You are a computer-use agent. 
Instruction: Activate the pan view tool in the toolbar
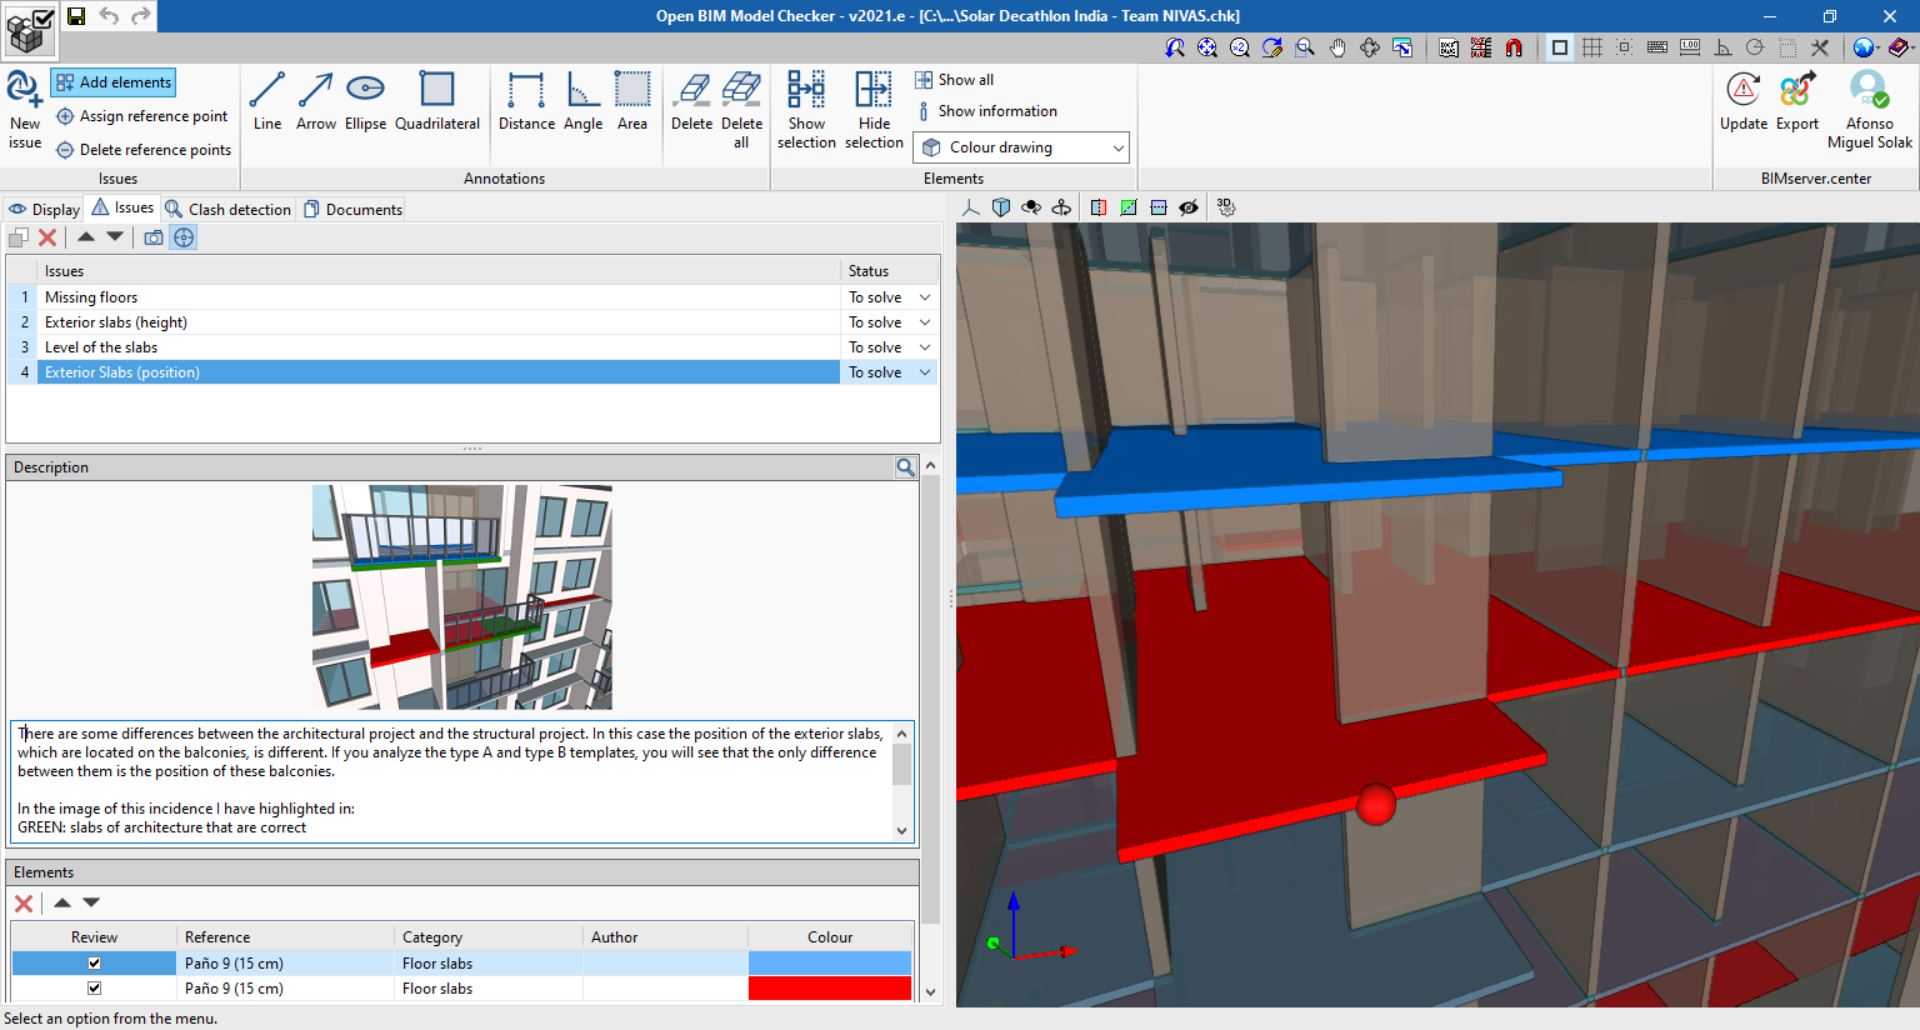tap(1339, 47)
